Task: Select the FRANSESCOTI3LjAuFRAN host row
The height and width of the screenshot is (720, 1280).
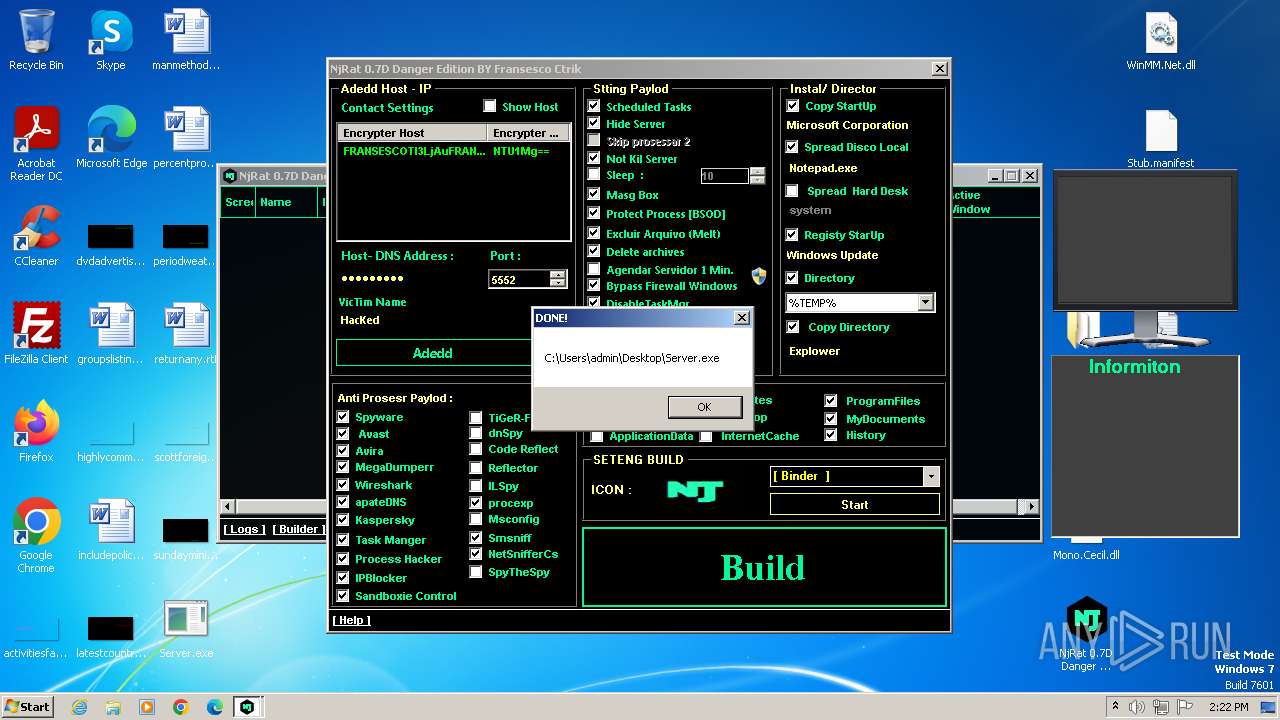Action: click(x=453, y=152)
